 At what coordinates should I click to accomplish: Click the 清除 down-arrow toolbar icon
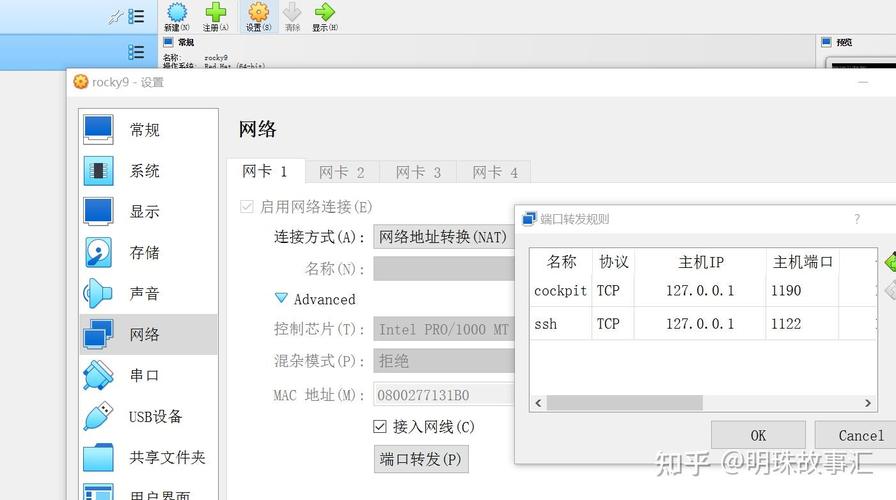click(292, 17)
